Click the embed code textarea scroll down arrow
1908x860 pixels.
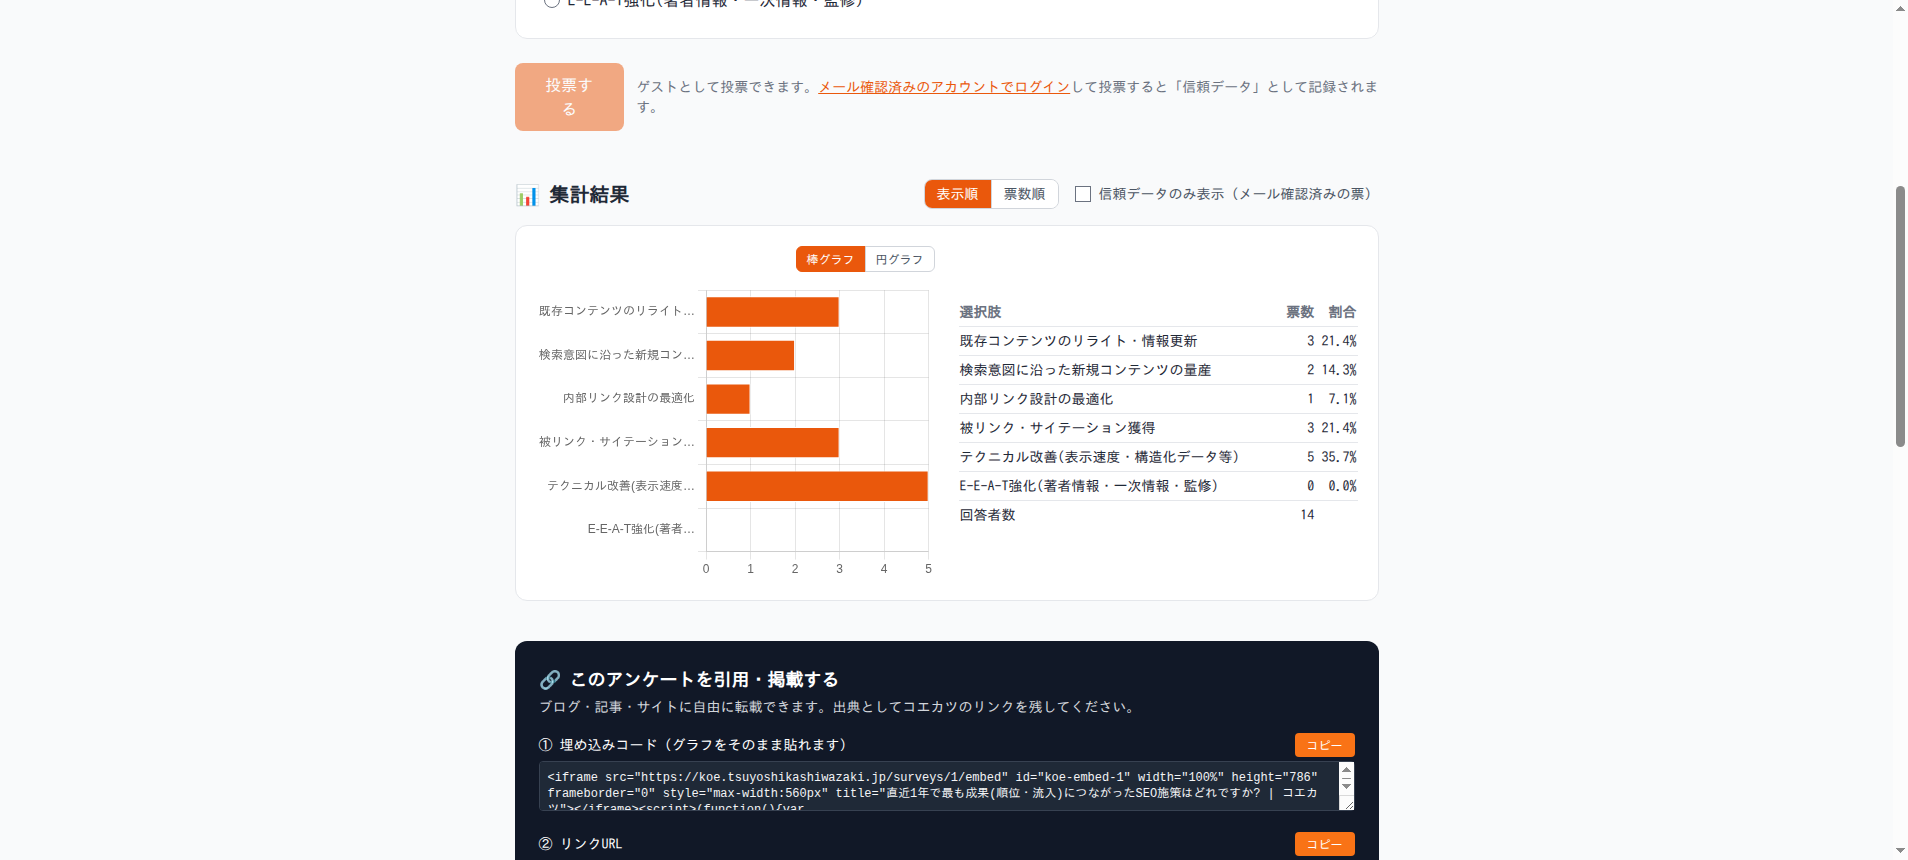pyautogui.click(x=1346, y=787)
